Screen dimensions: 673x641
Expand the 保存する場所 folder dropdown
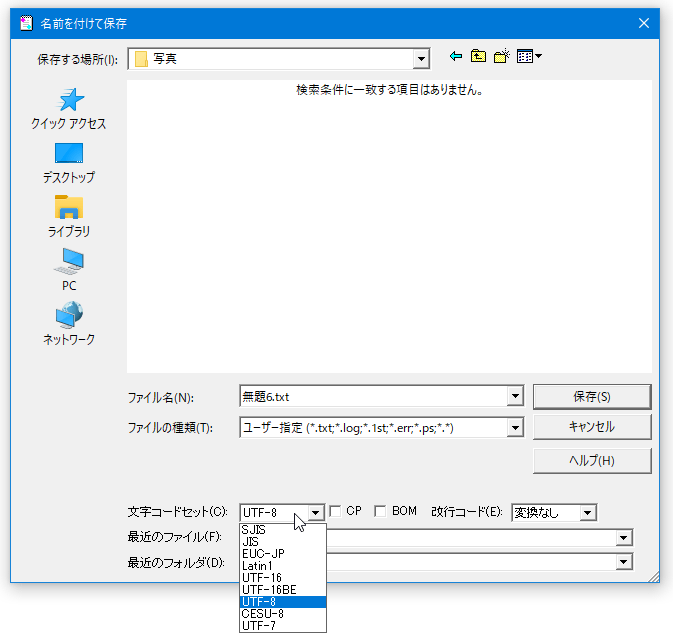421,59
